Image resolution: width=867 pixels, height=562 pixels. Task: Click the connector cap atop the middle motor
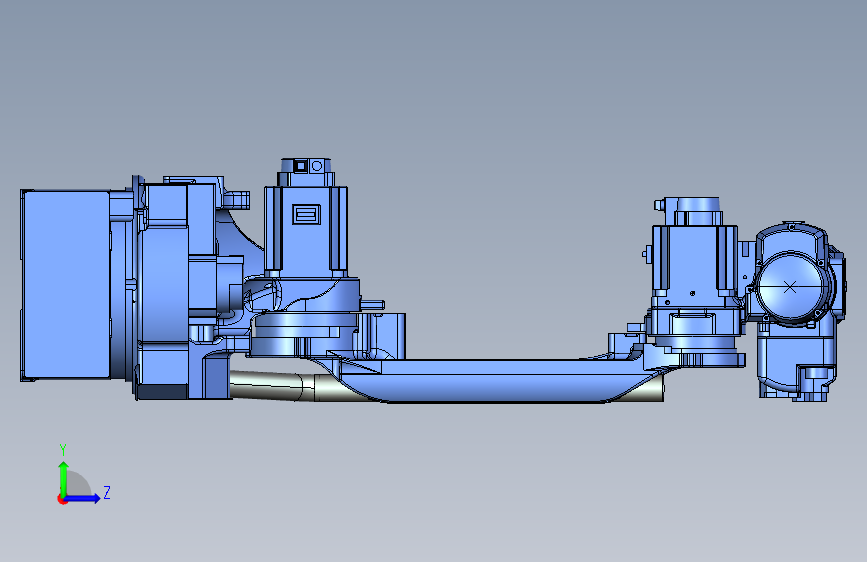306,165
